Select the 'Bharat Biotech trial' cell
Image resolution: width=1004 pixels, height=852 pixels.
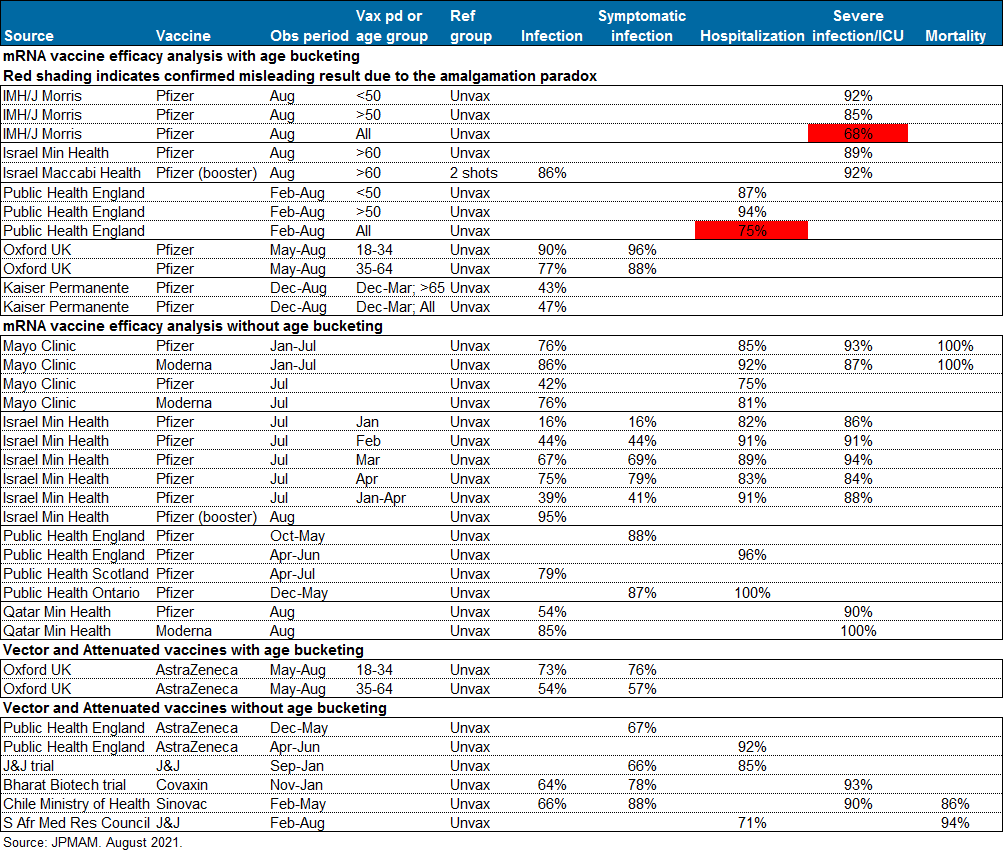tap(65, 785)
